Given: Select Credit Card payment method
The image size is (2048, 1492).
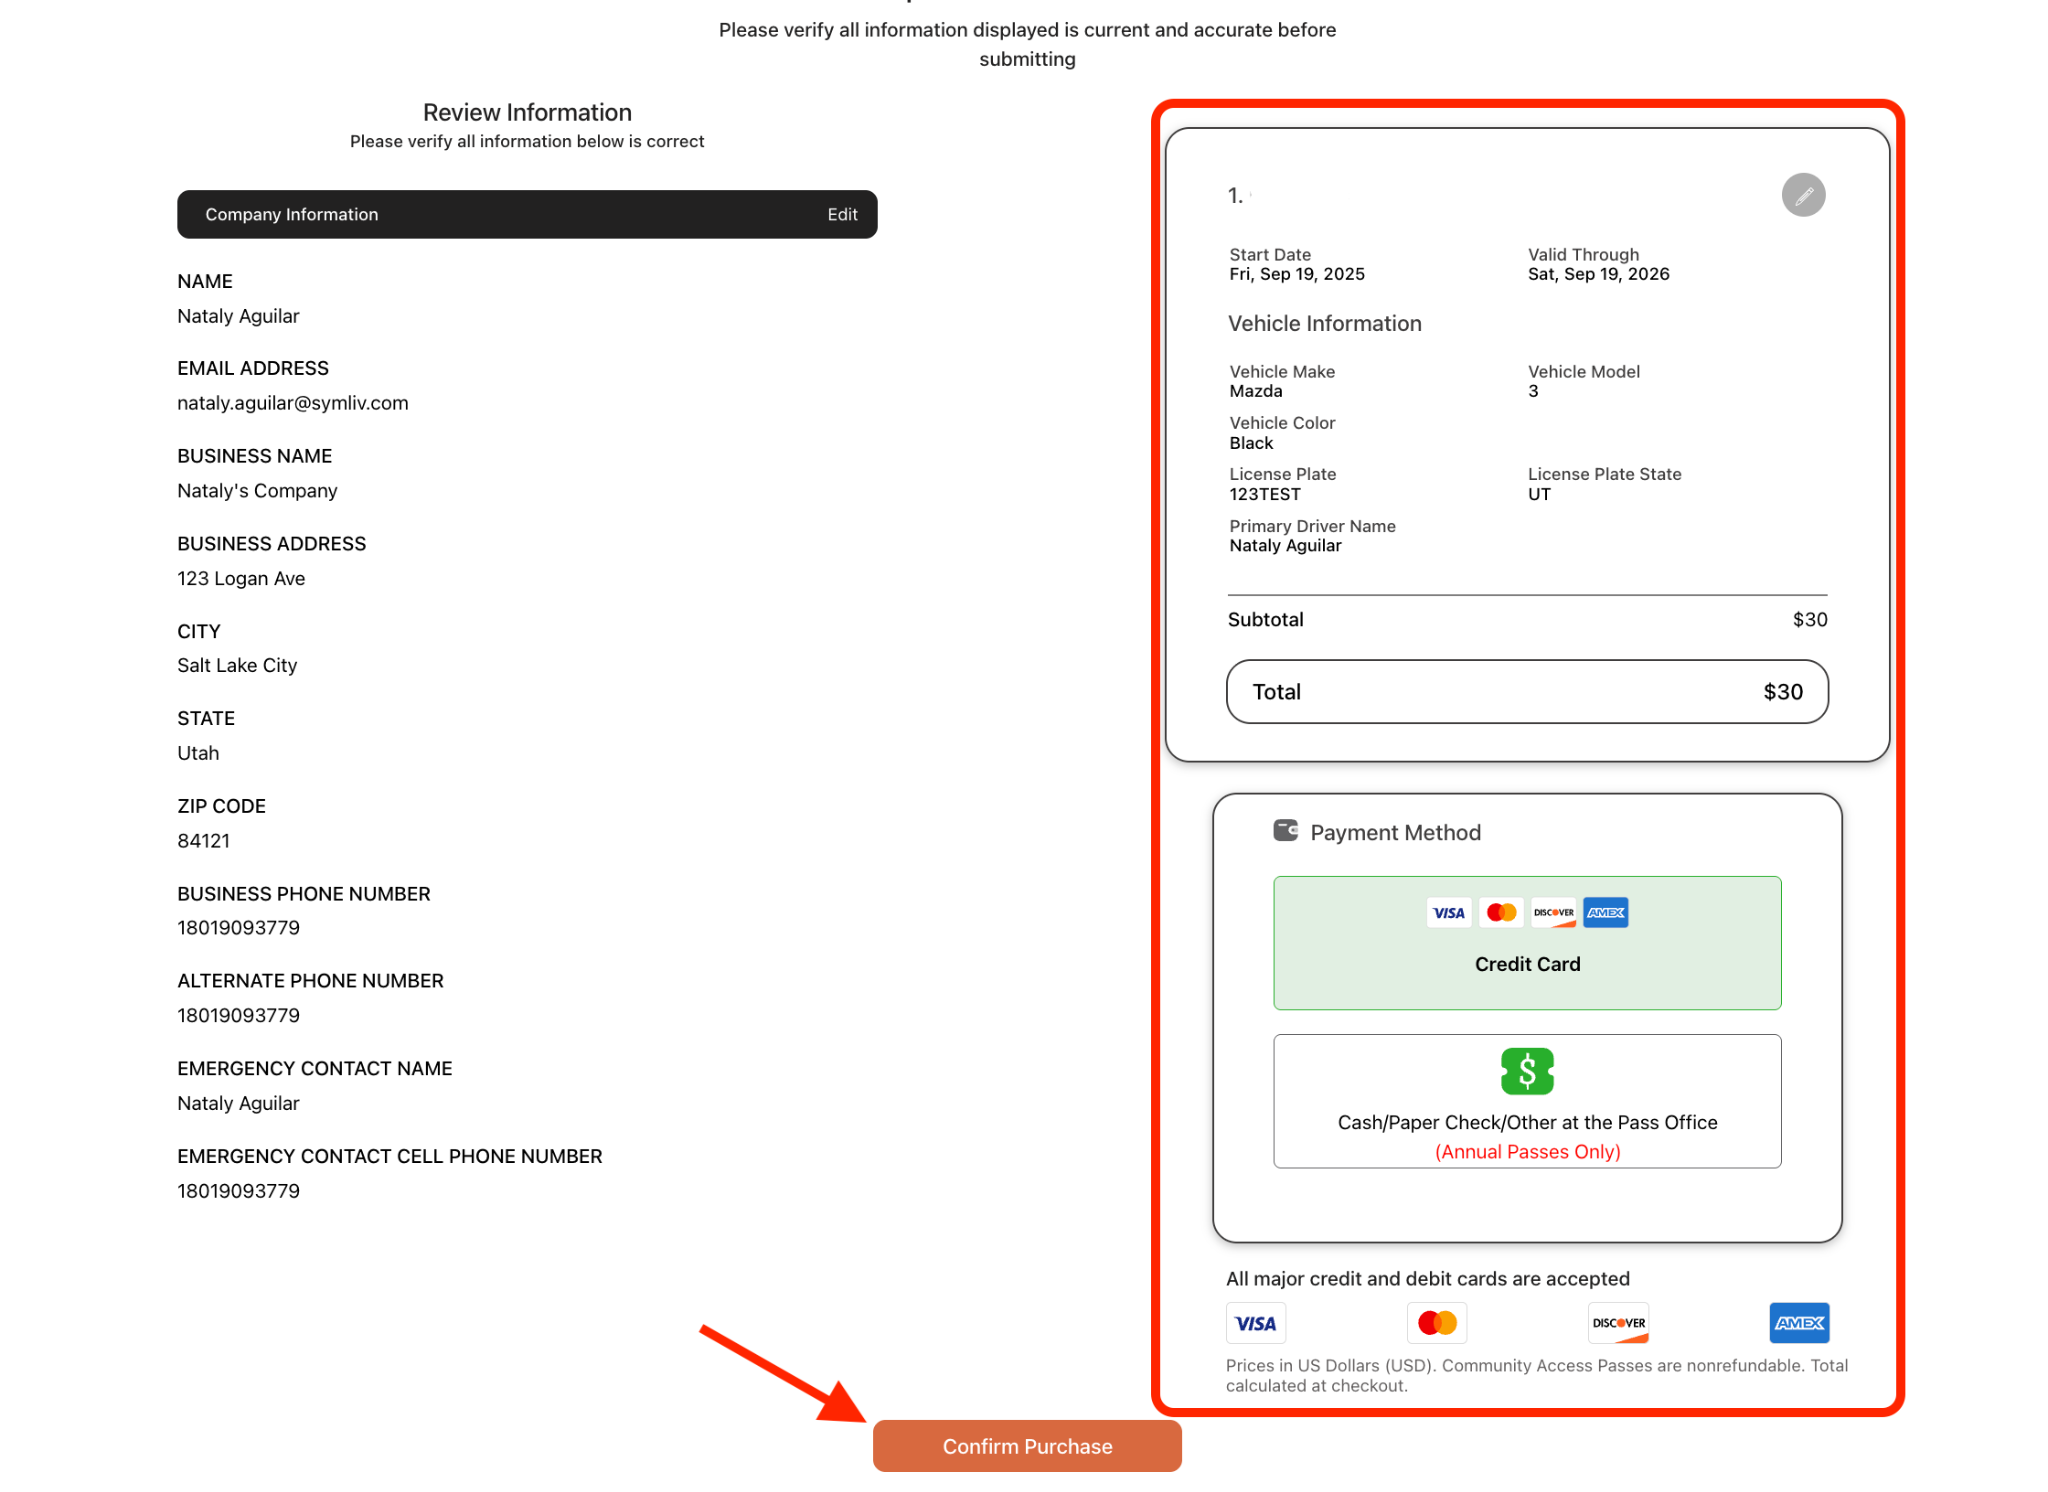Looking at the screenshot, I should tap(1526, 963).
